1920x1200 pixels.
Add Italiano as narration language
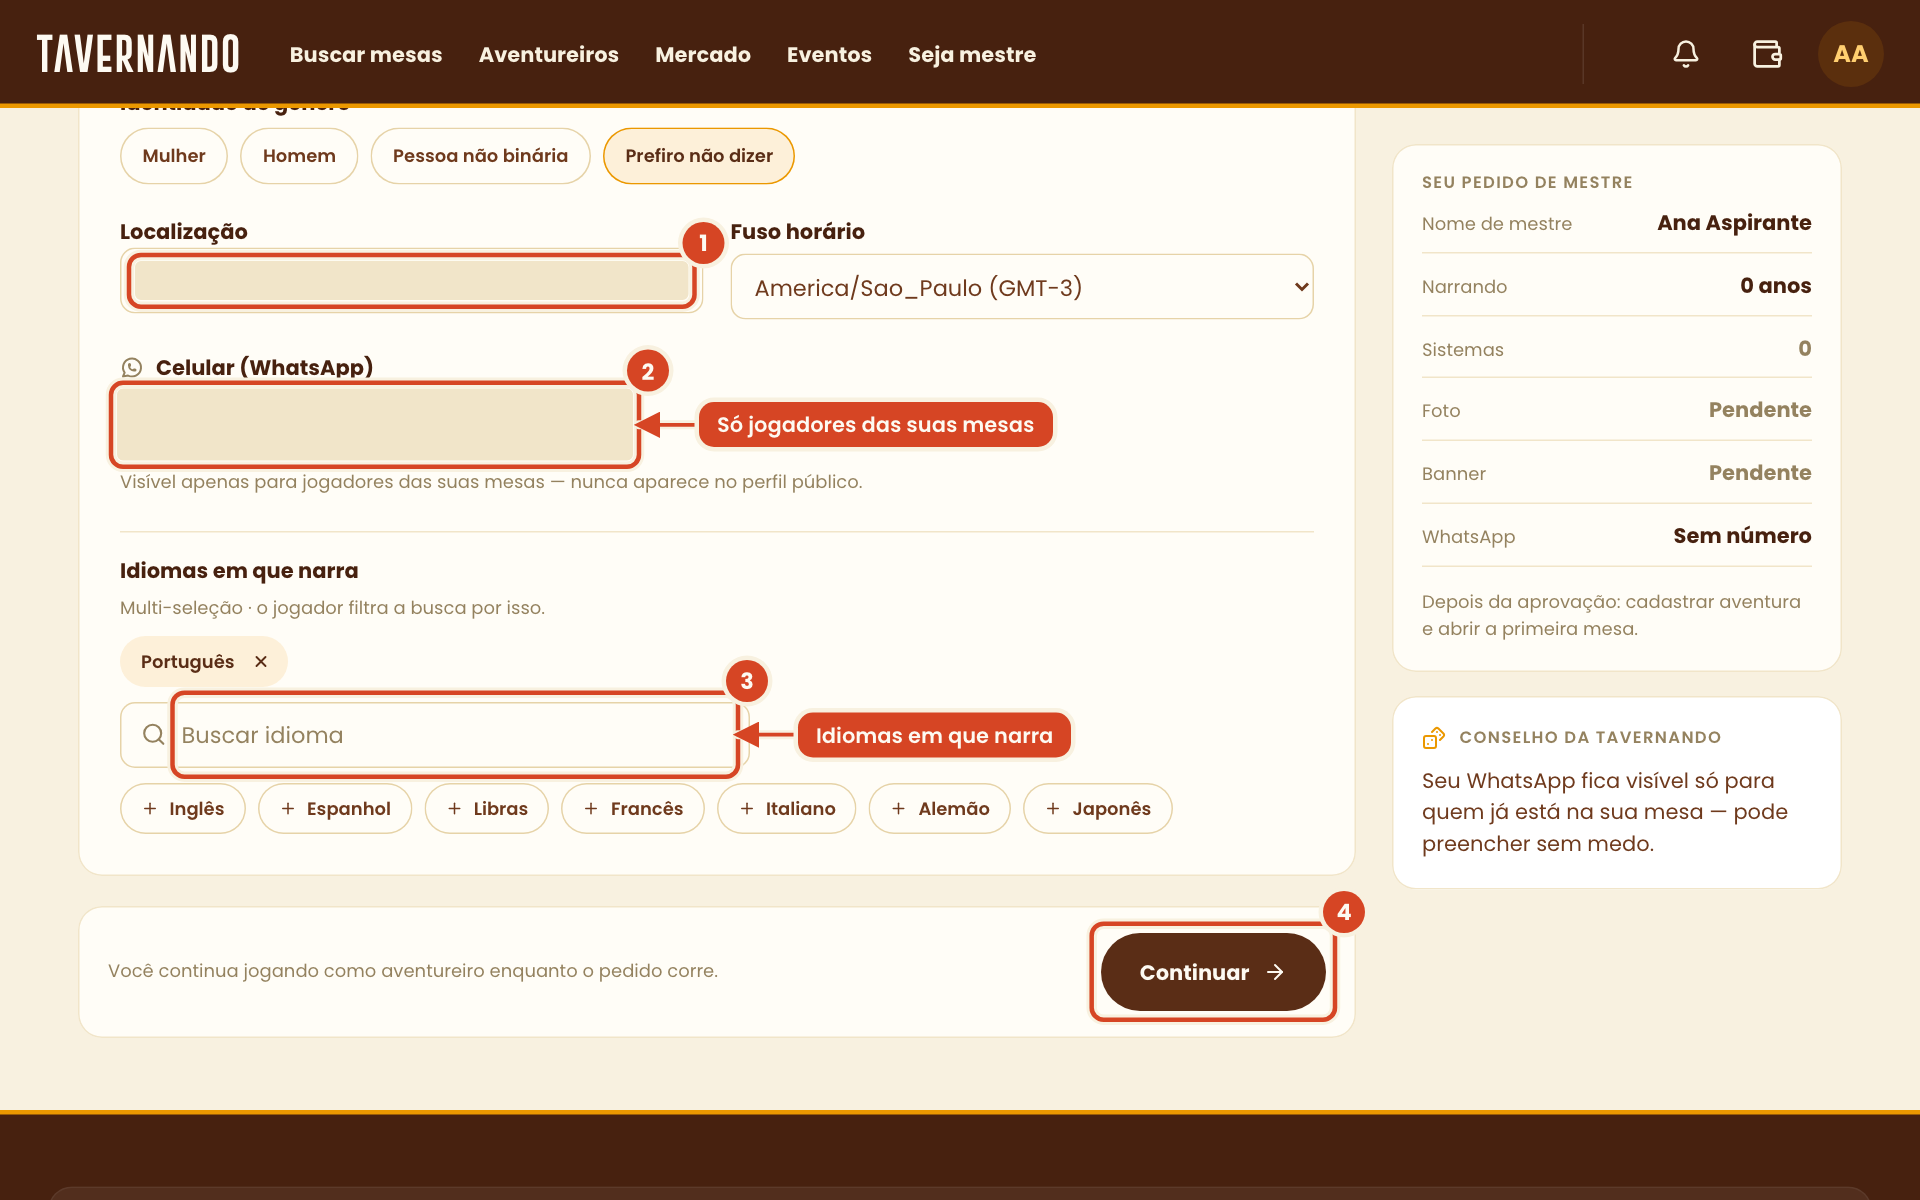[787, 808]
